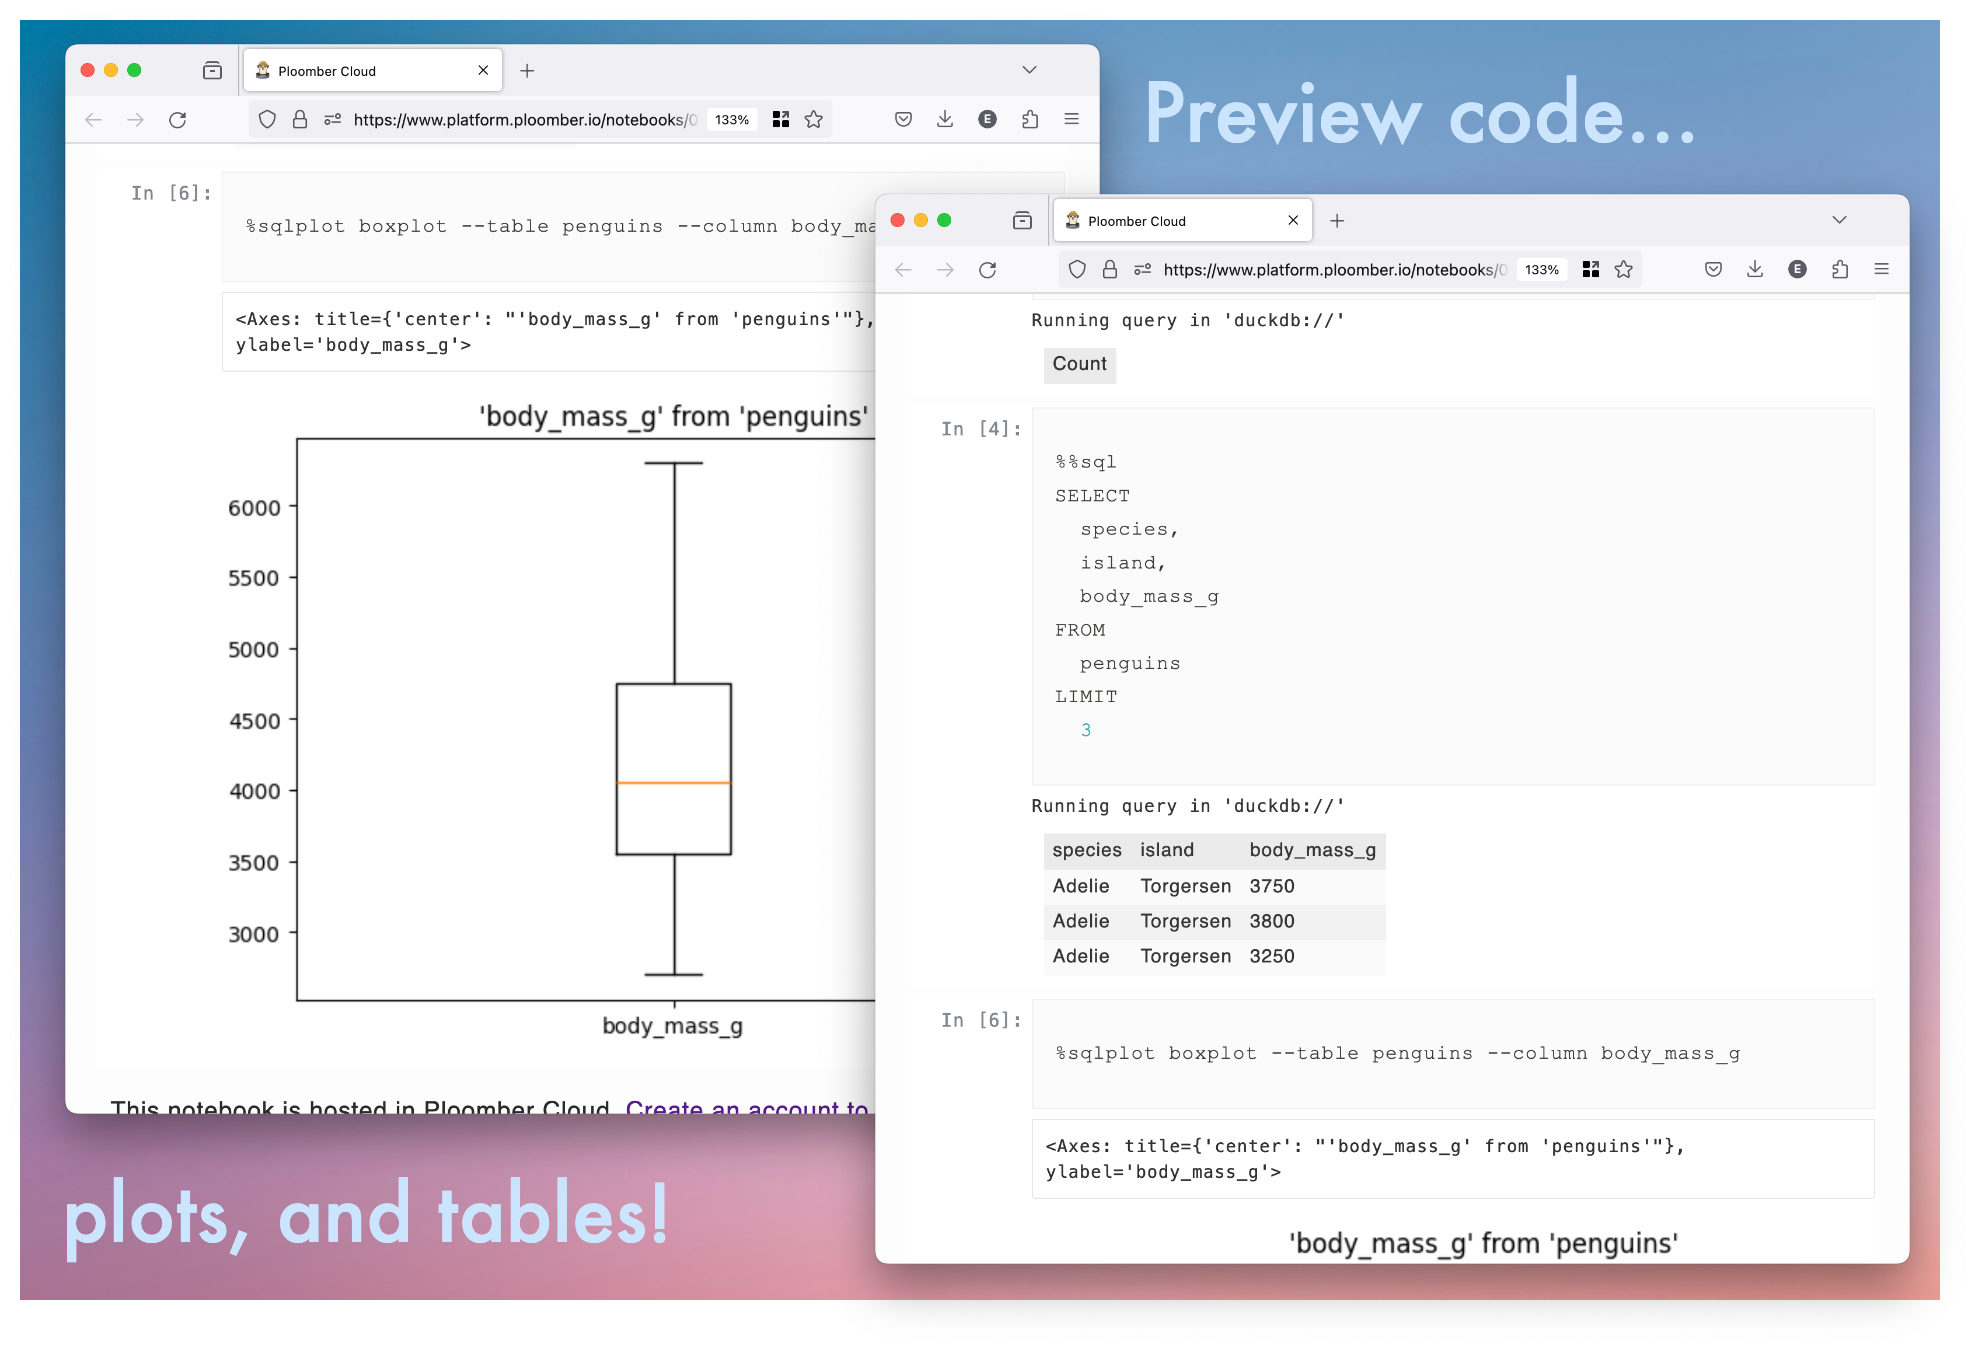Open new tab in back window

point(527,71)
